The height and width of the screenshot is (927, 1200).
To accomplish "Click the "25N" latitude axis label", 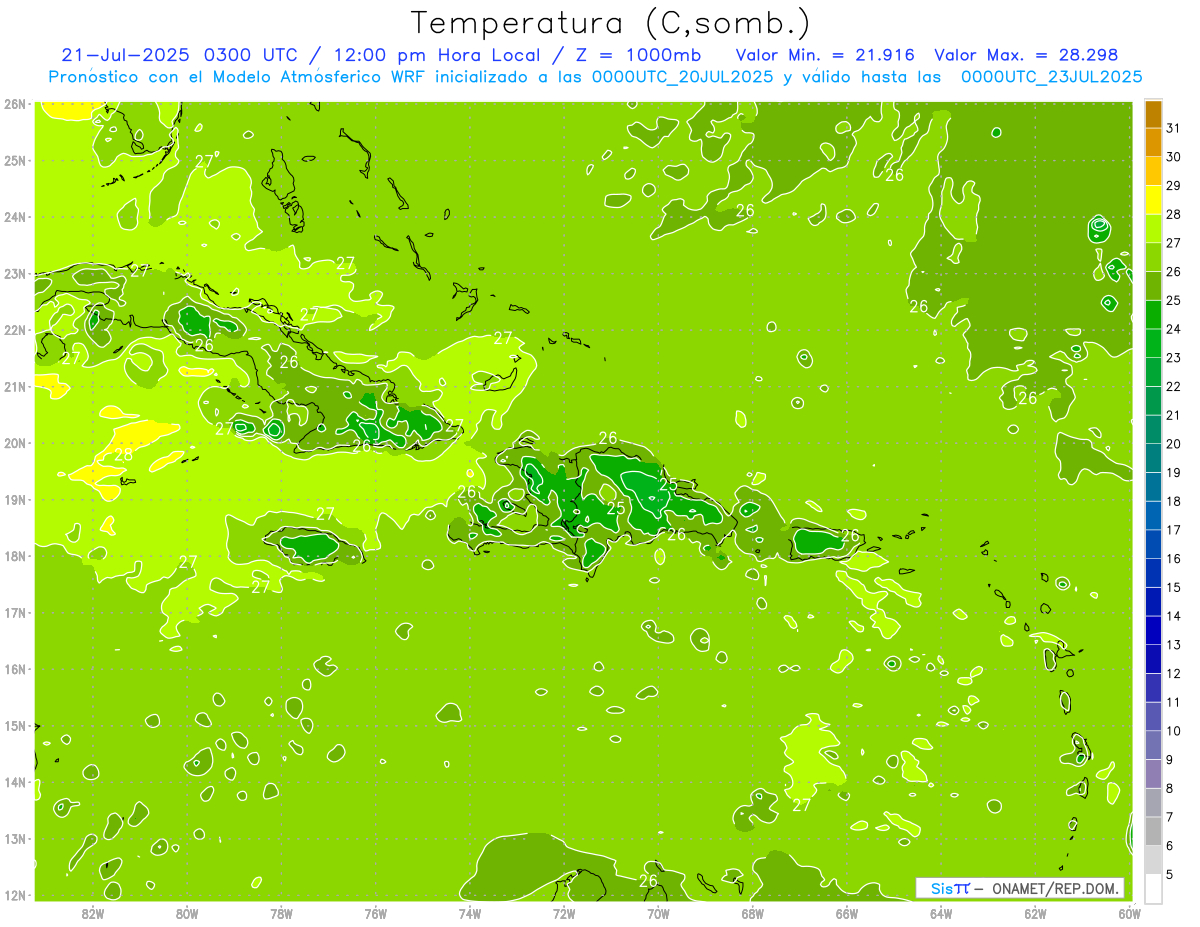I will pyautogui.click(x=15, y=160).
